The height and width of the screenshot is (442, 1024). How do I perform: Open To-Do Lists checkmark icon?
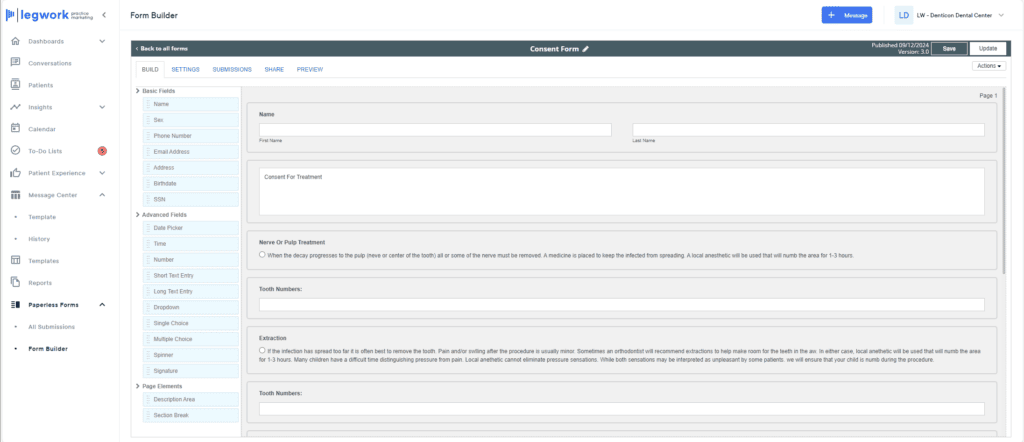pyautogui.click(x=15, y=150)
